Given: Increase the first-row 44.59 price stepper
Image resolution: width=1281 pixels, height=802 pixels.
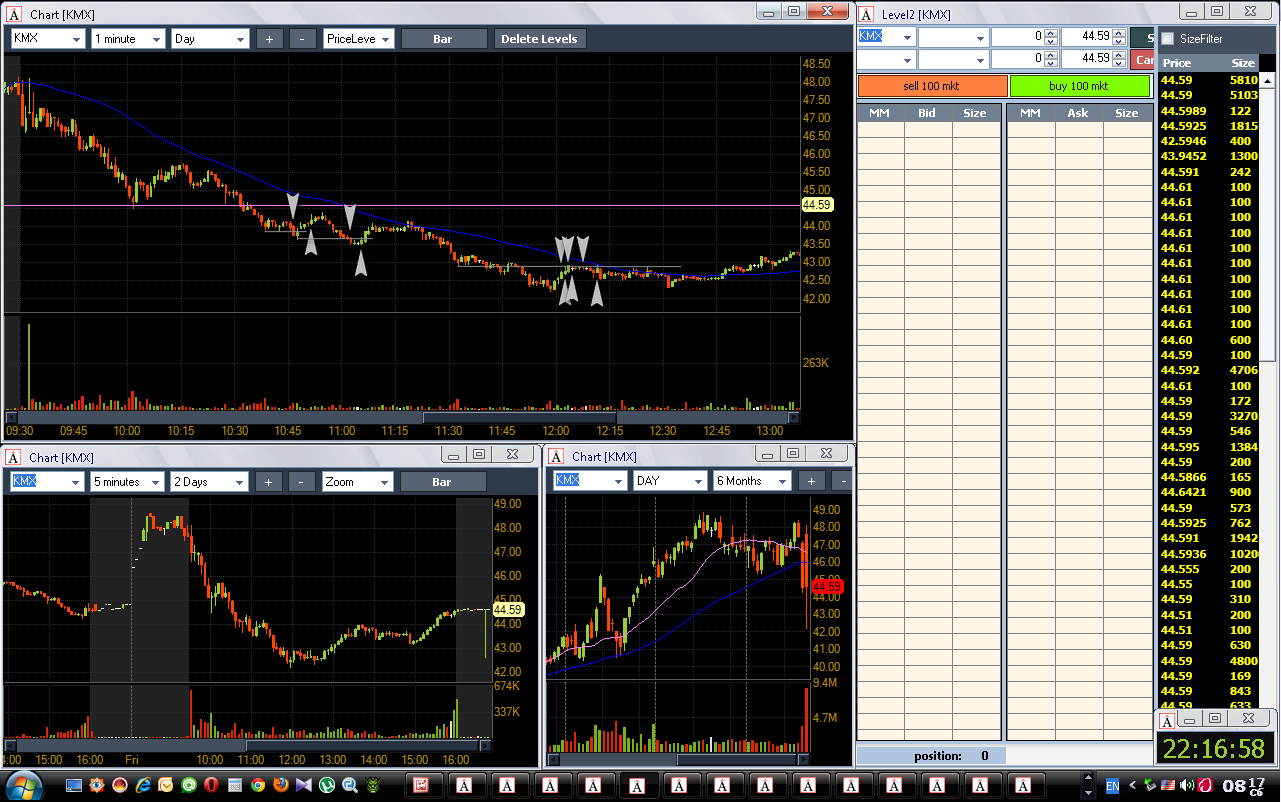Looking at the screenshot, I should [1119, 33].
